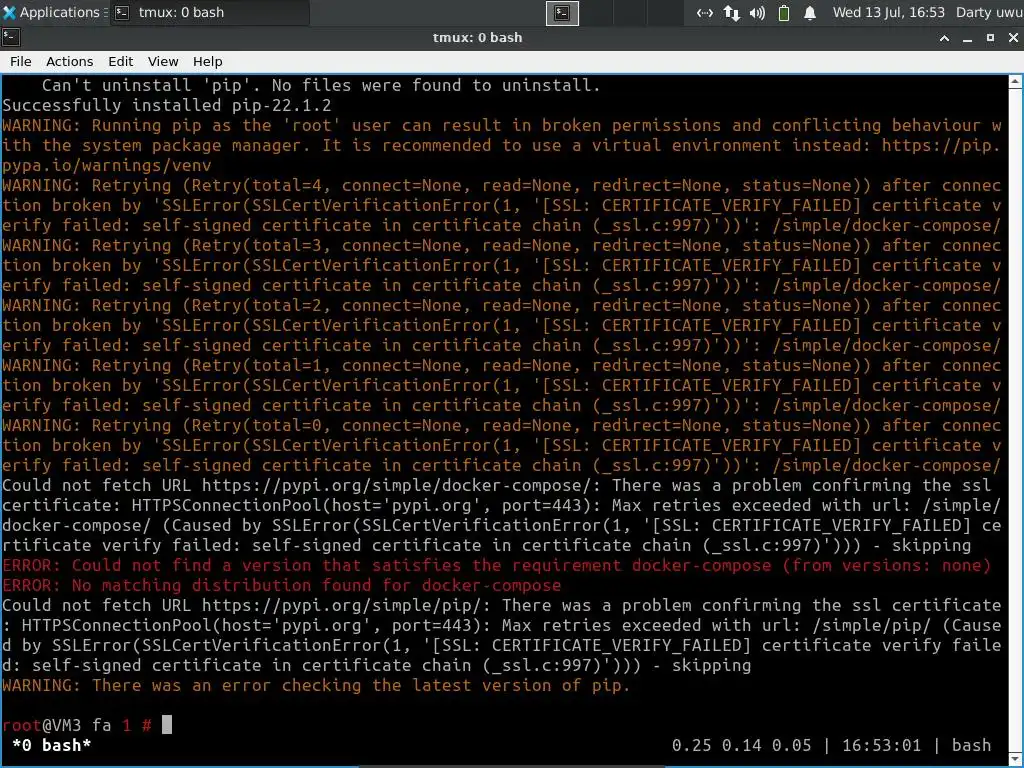Maximize the terminal window

click(990, 38)
